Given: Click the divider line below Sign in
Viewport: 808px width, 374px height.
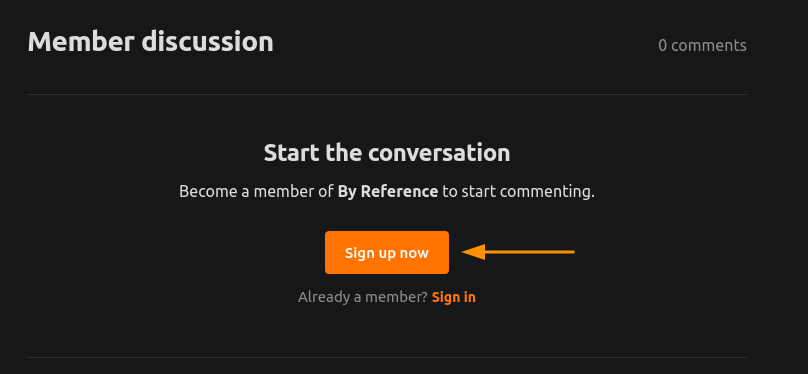Looking at the screenshot, I should pyautogui.click(x=386, y=358).
